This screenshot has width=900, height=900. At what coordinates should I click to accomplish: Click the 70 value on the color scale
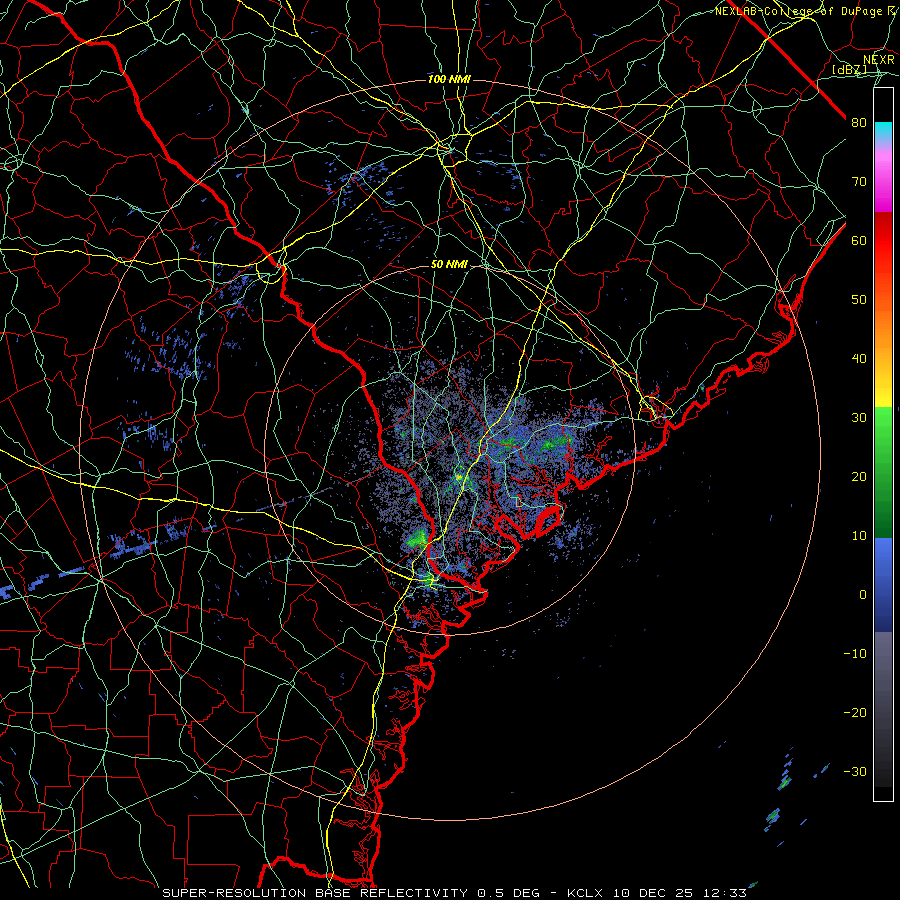pyautogui.click(x=859, y=182)
